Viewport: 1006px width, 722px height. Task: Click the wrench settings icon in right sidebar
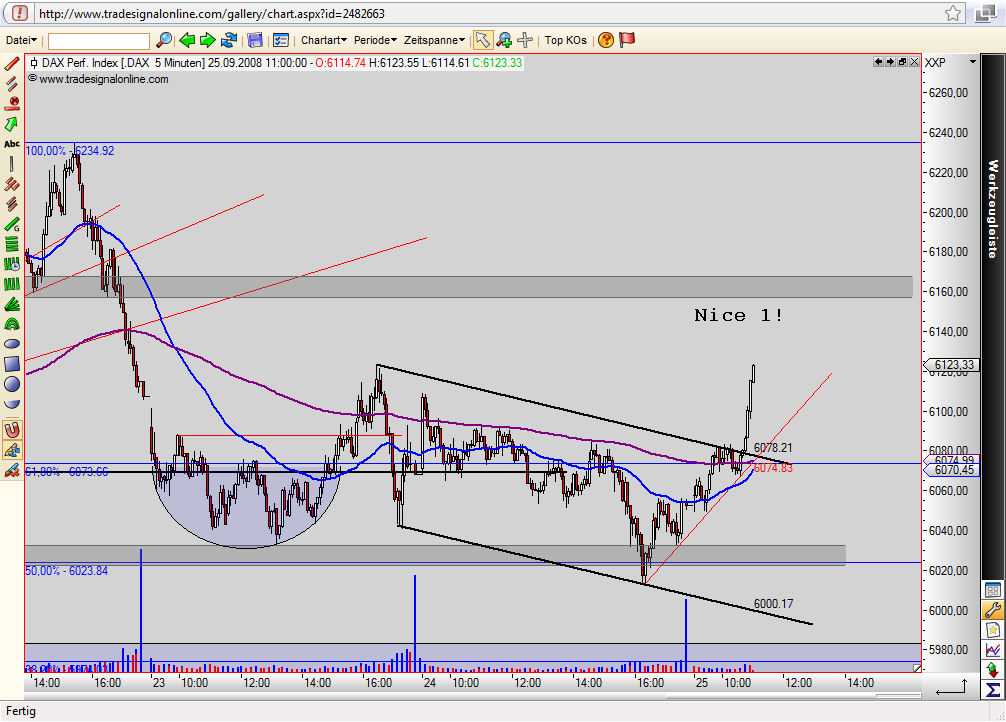coord(993,610)
